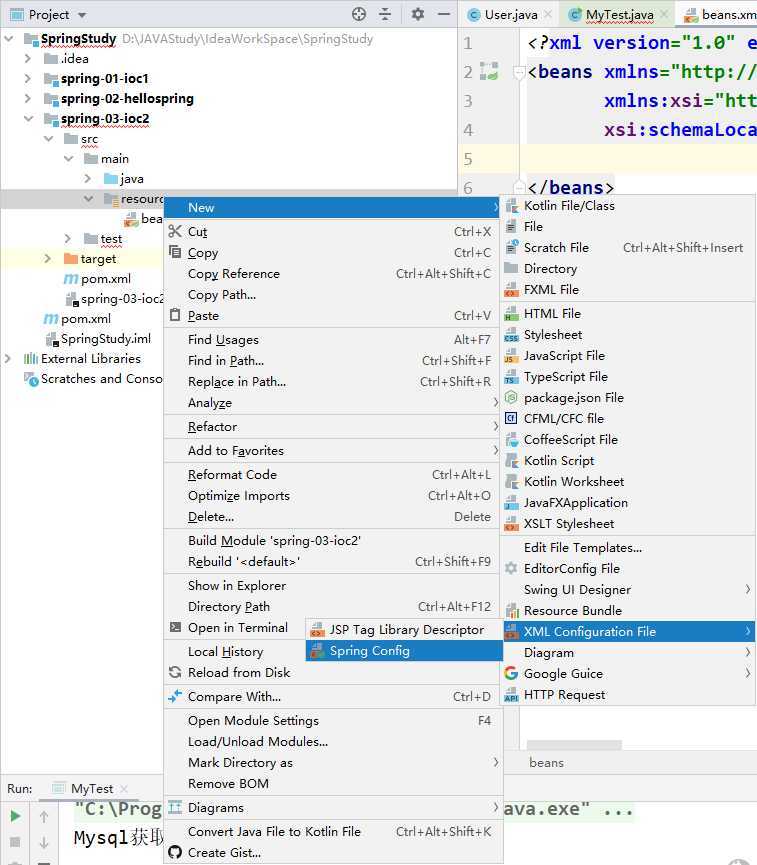Click the package.json File icon
The image size is (757, 865).
(511, 397)
